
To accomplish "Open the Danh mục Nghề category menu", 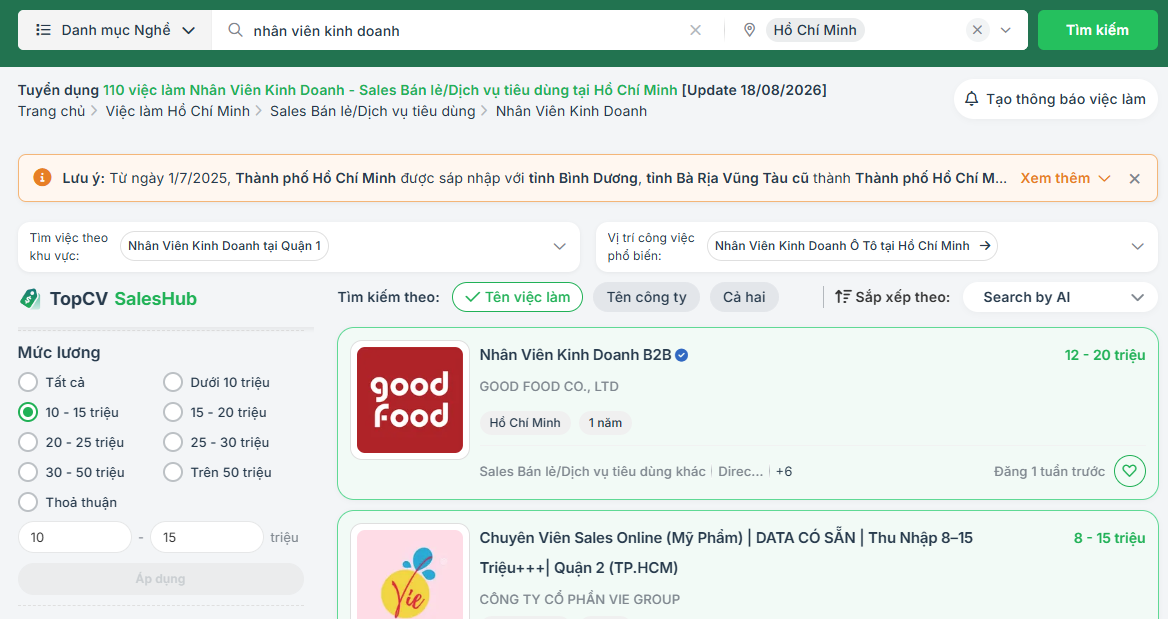I will coord(115,31).
